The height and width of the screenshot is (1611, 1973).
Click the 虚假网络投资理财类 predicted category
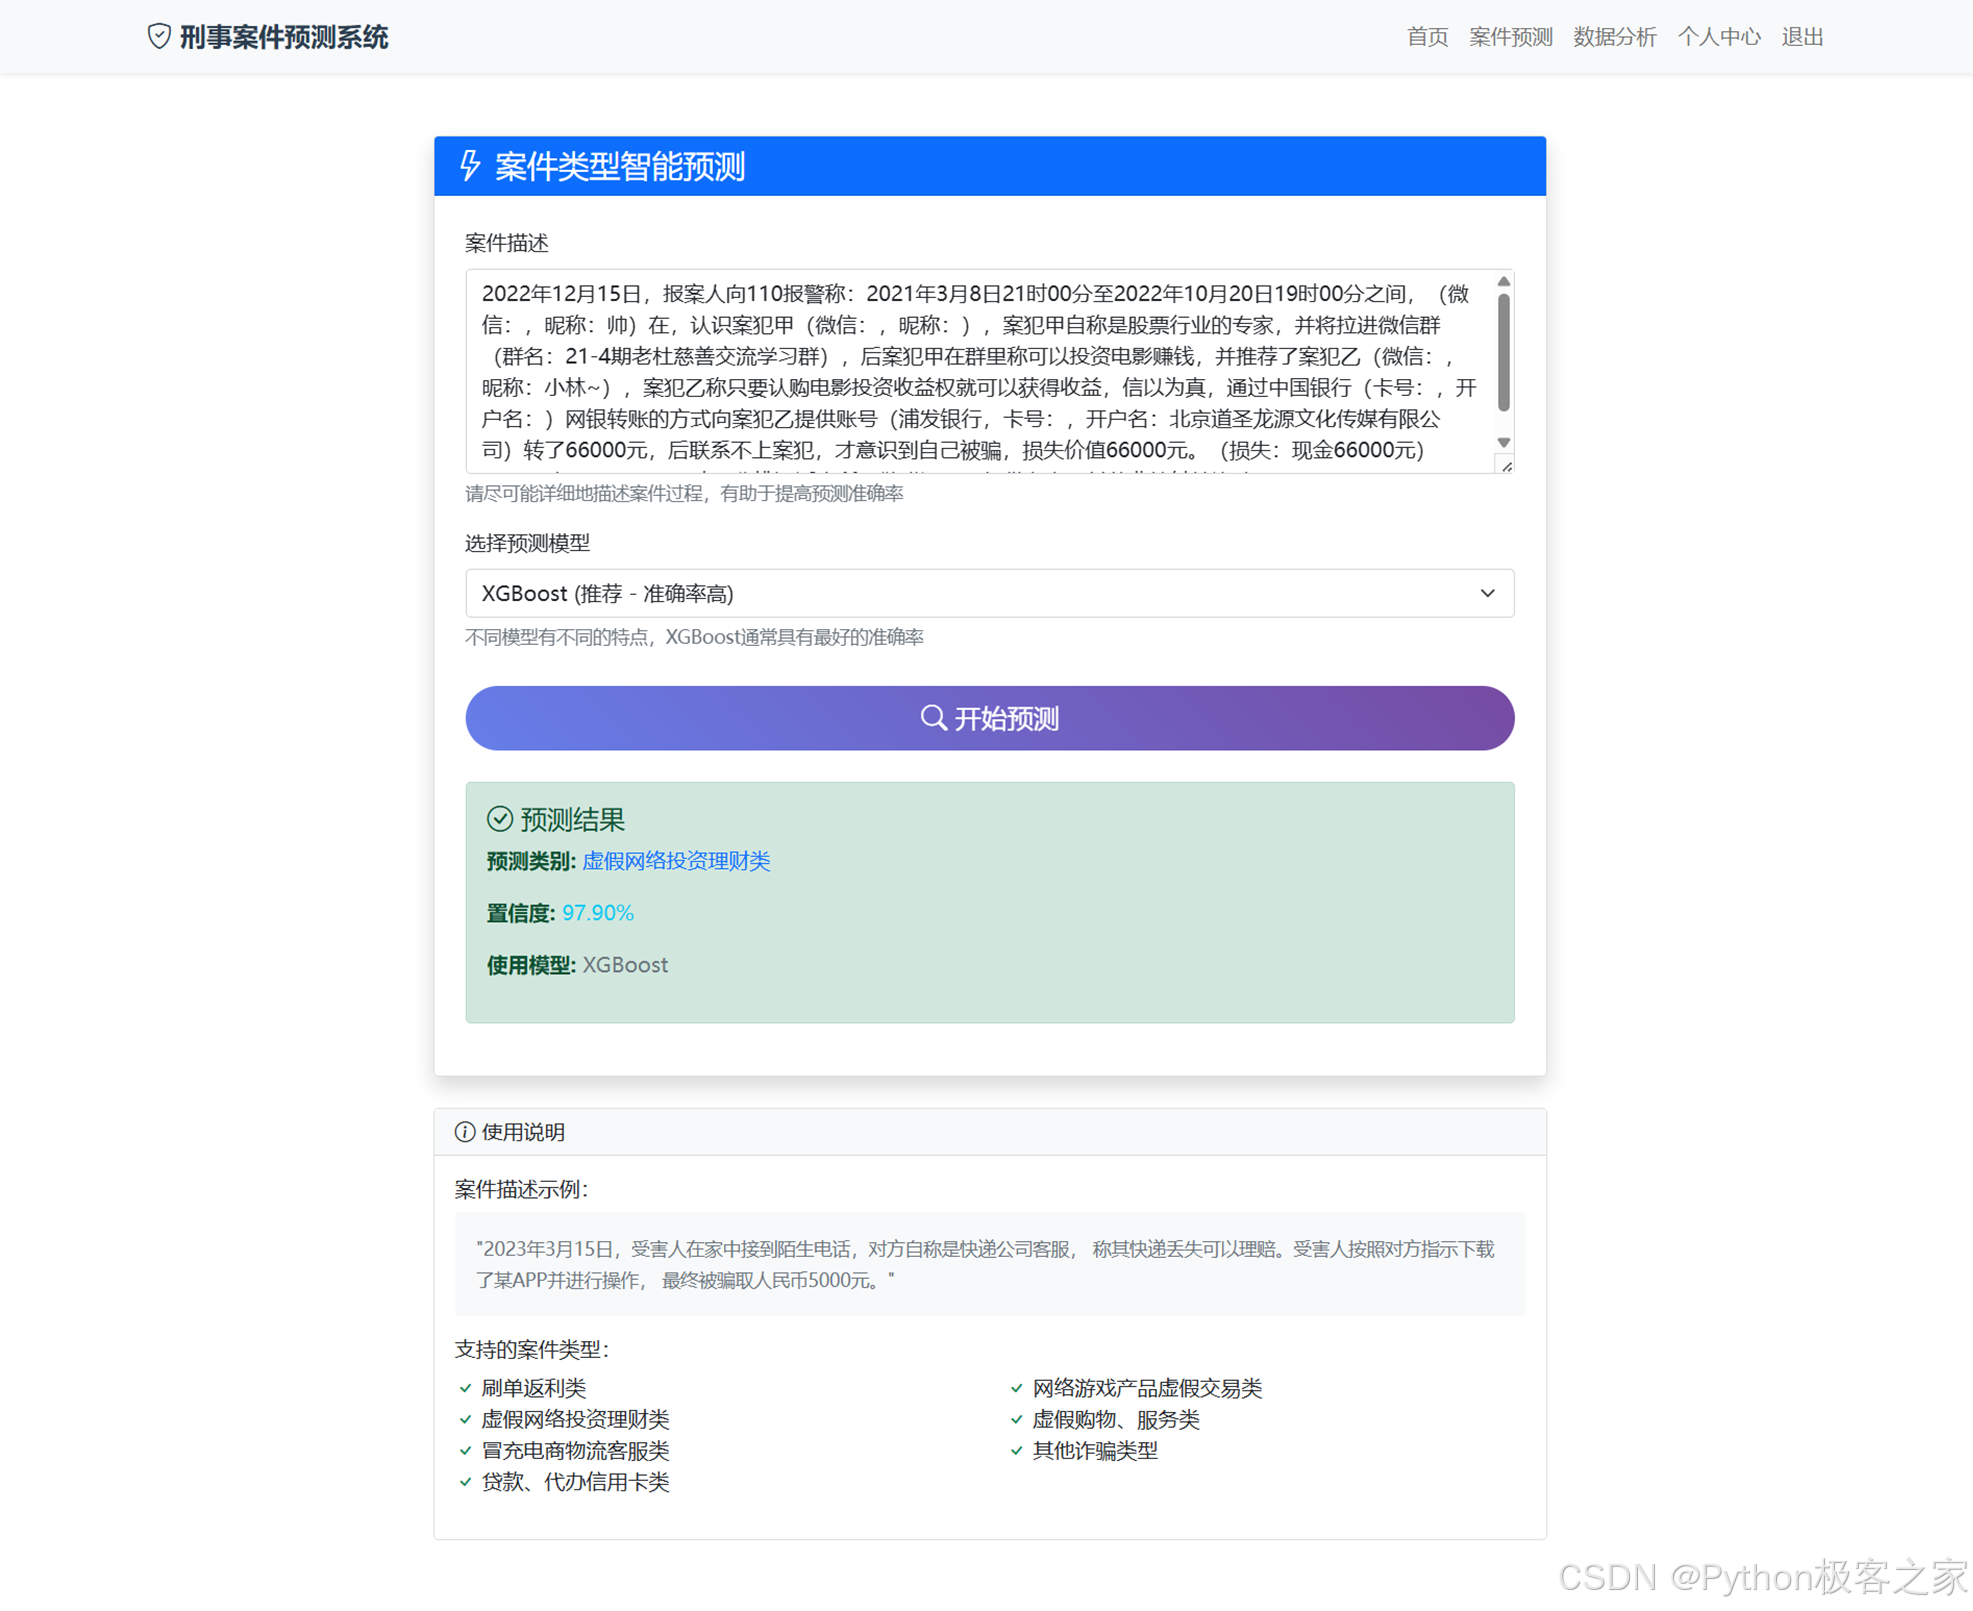point(676,861)
